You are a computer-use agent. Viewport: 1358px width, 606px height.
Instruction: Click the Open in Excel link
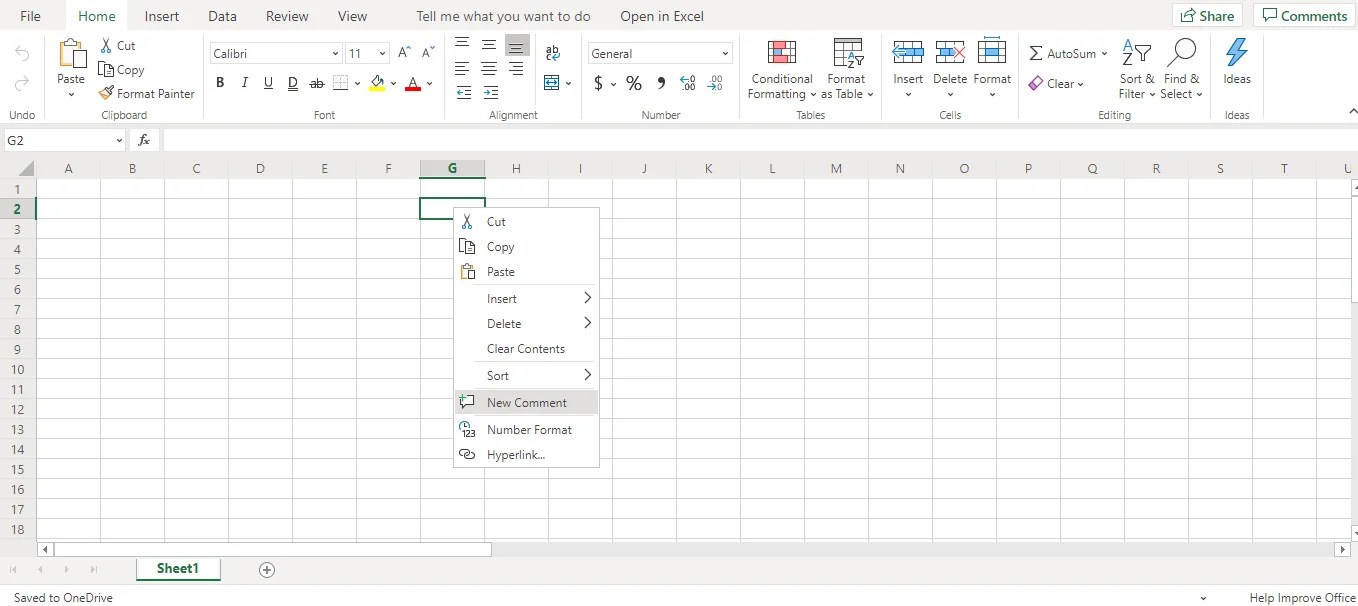pyautogui.click(x=661, y=16)
